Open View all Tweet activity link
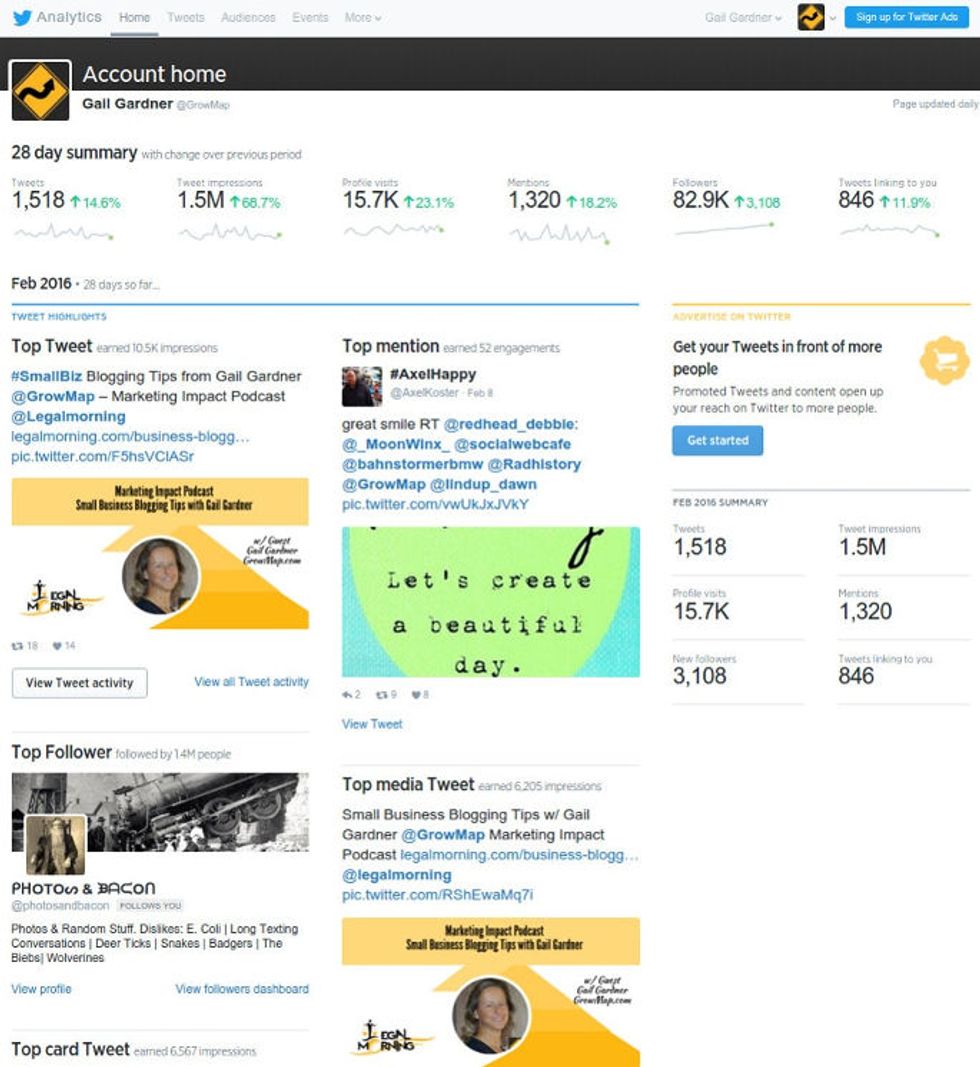 coord(251,682)
